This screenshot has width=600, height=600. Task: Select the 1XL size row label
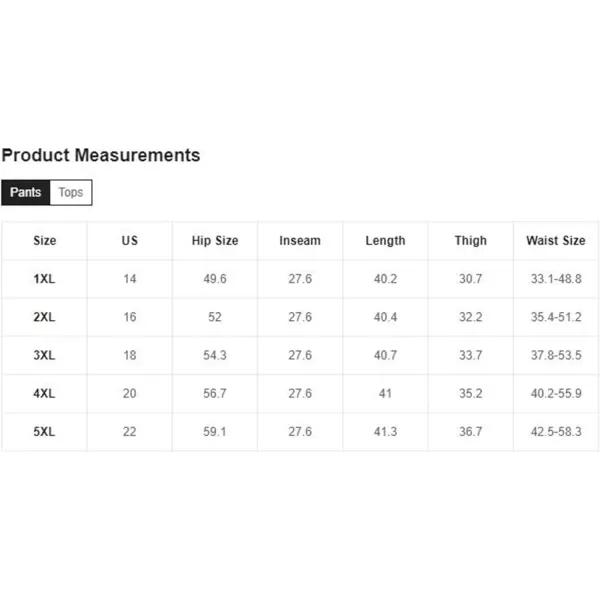(44, 279)
